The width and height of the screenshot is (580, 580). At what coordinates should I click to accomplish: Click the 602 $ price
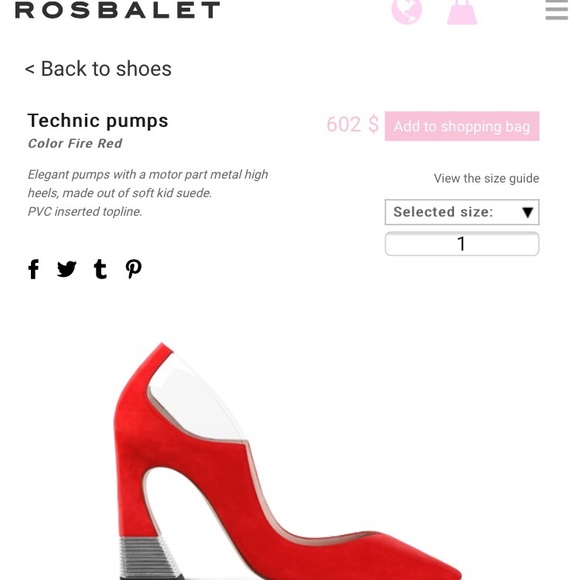[x=353, y=124]
